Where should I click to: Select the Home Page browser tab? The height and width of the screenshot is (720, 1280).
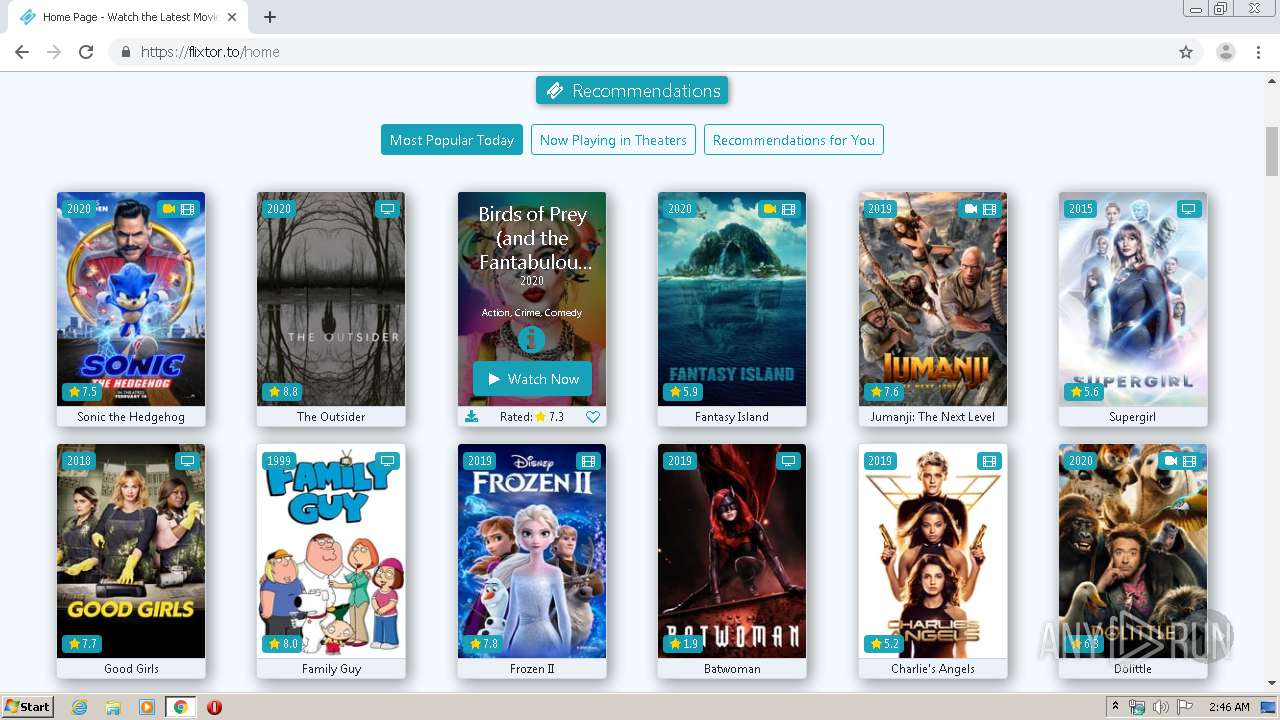click(x=127, y=17)
